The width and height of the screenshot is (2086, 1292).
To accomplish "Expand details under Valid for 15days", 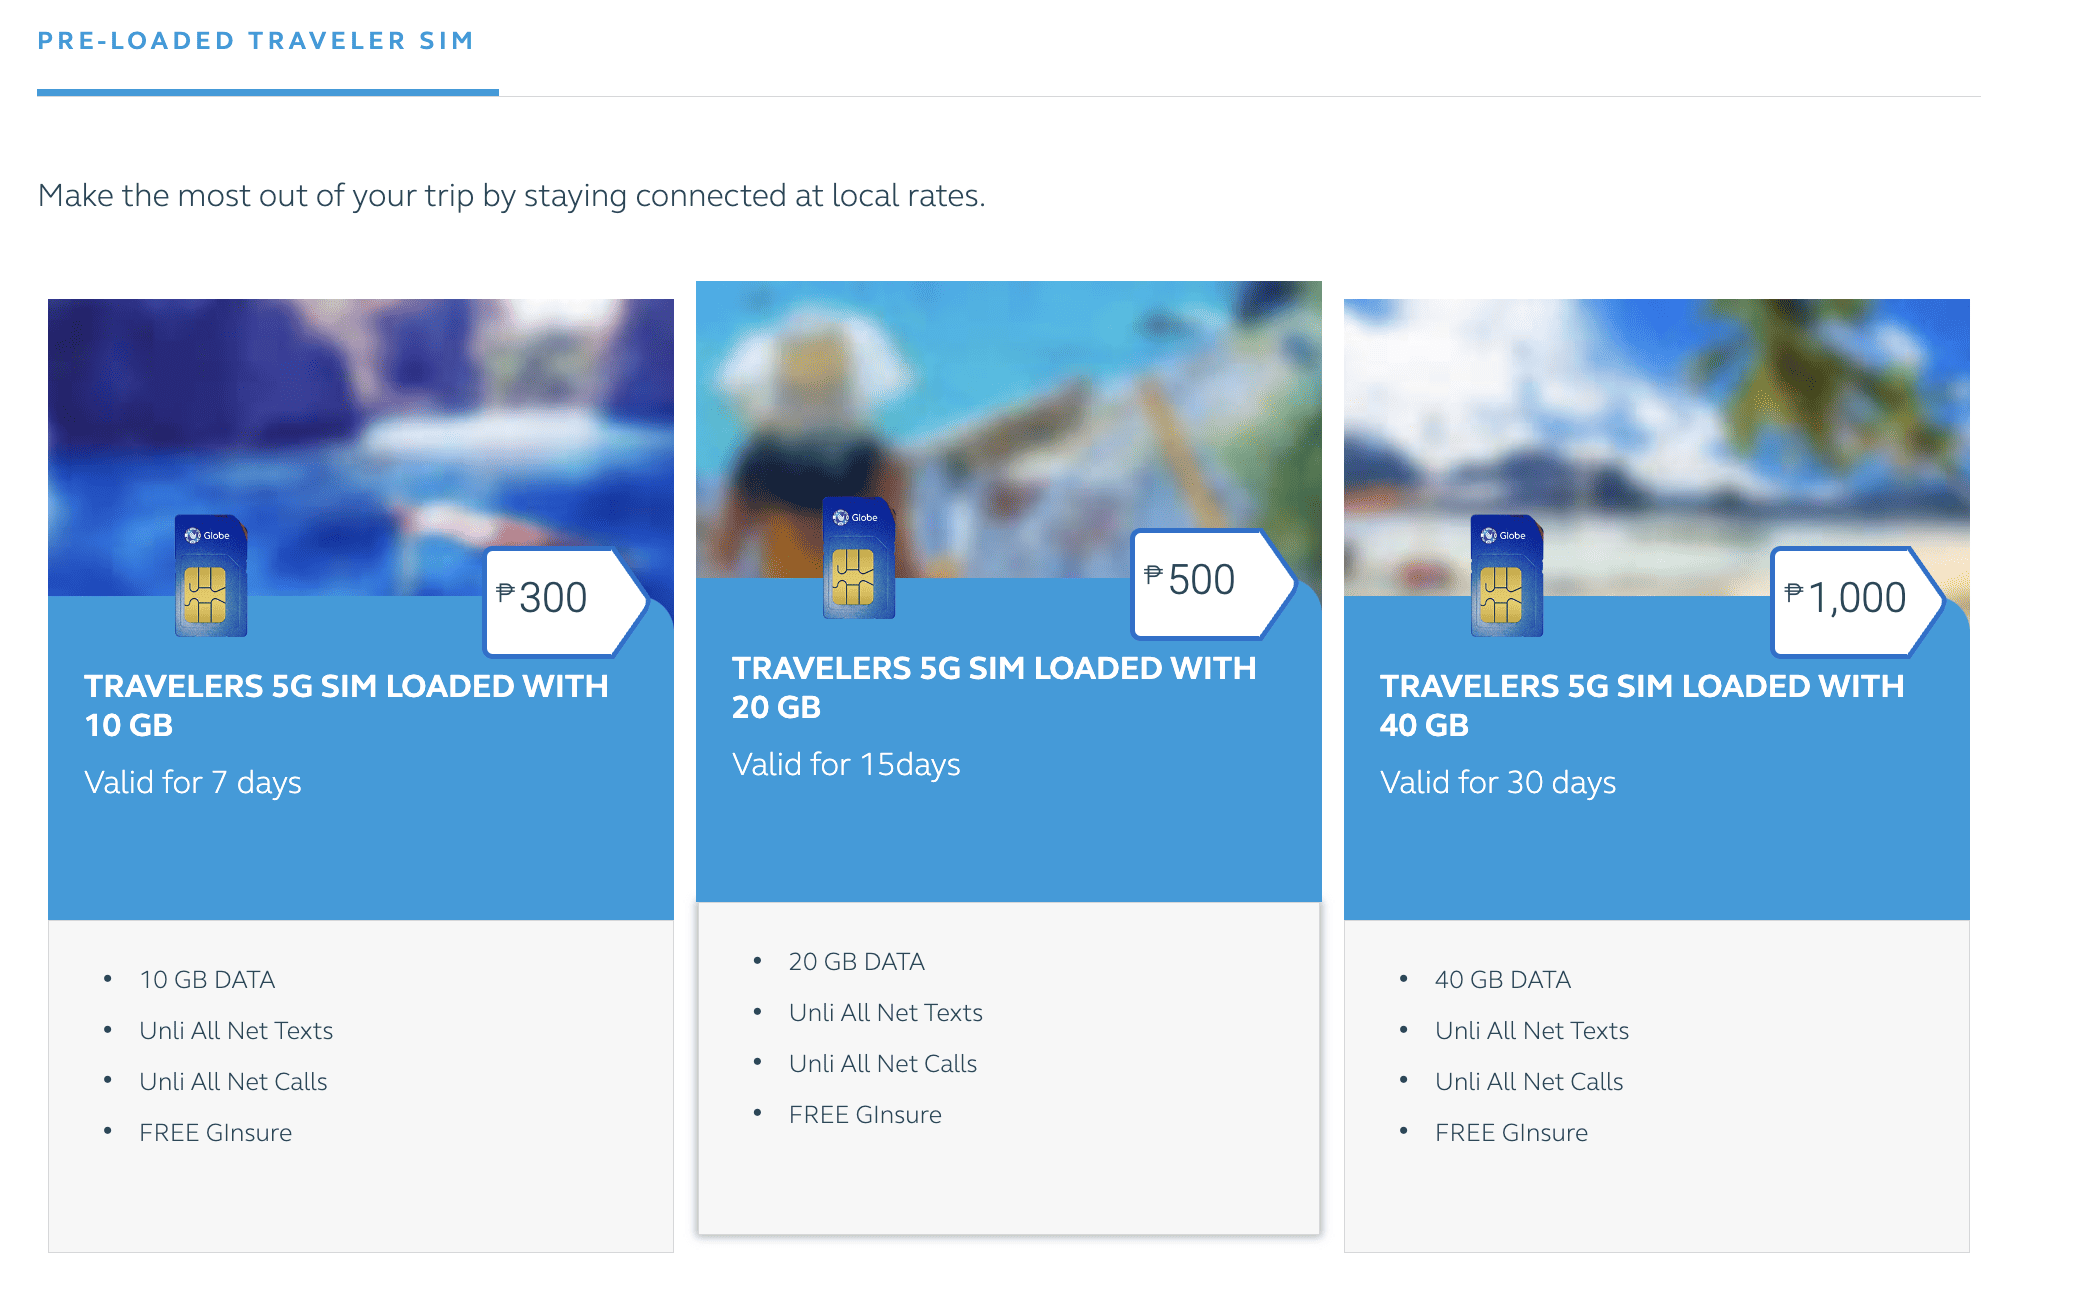I will click(846, 764).
